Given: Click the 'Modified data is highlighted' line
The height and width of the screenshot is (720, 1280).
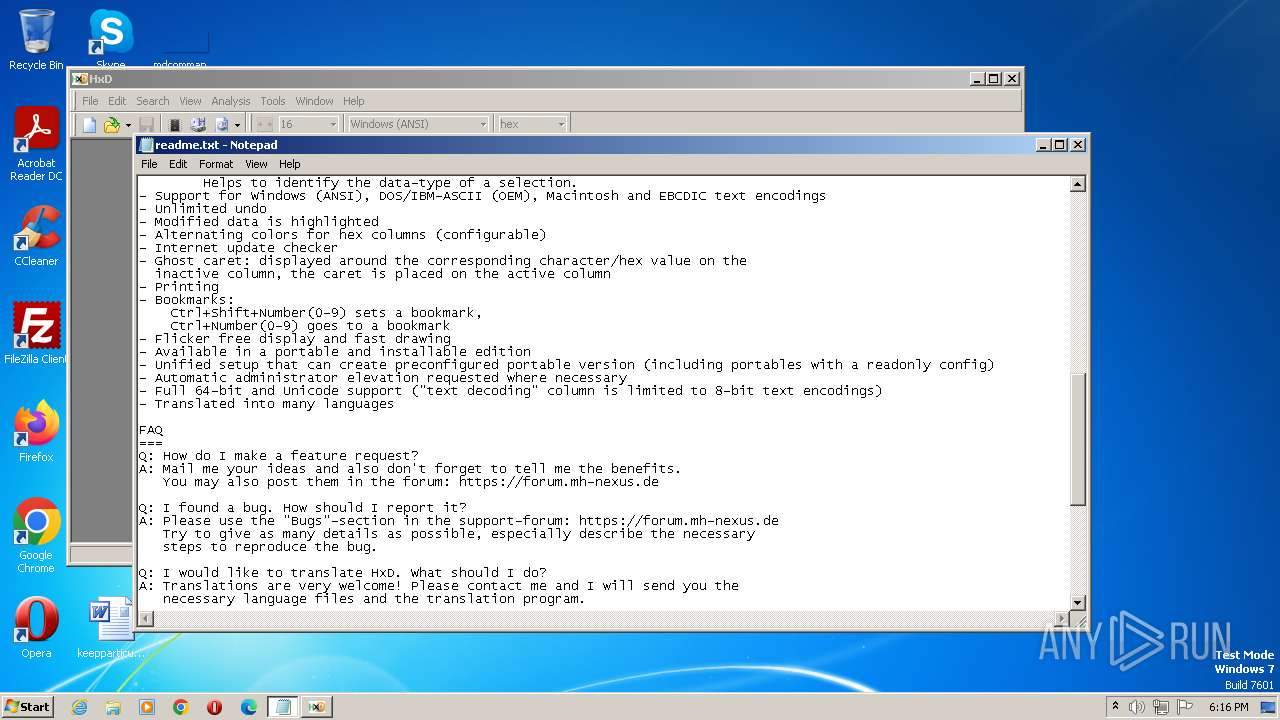Looking at the screenshot, I should [x=259, y=222].
